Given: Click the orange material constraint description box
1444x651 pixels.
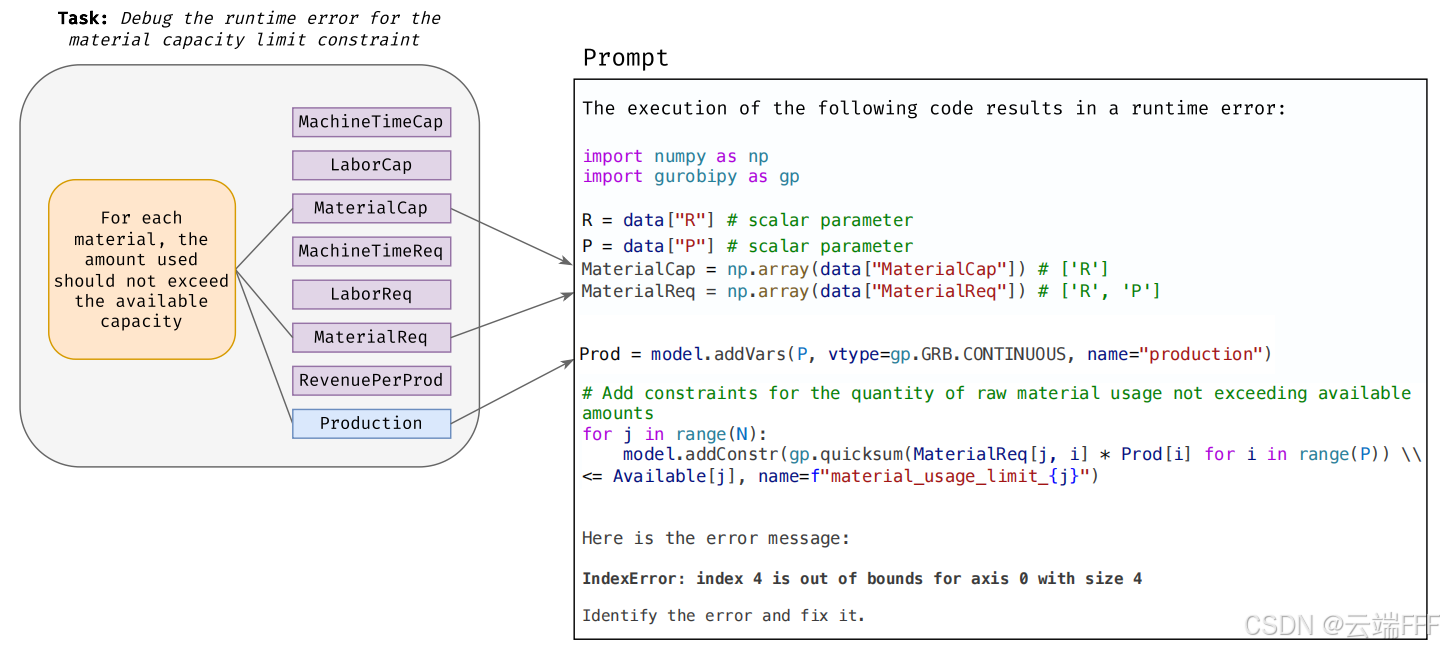Looking at the screenshot, I should tap(142, 269).
